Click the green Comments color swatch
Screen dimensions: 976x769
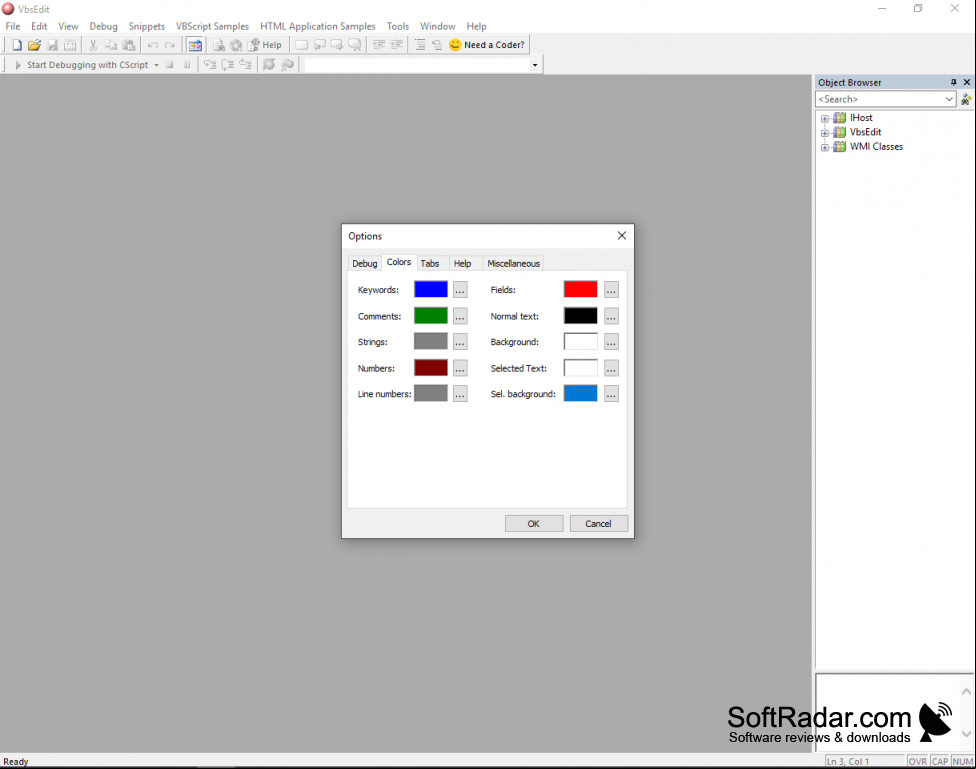point(431,316)
